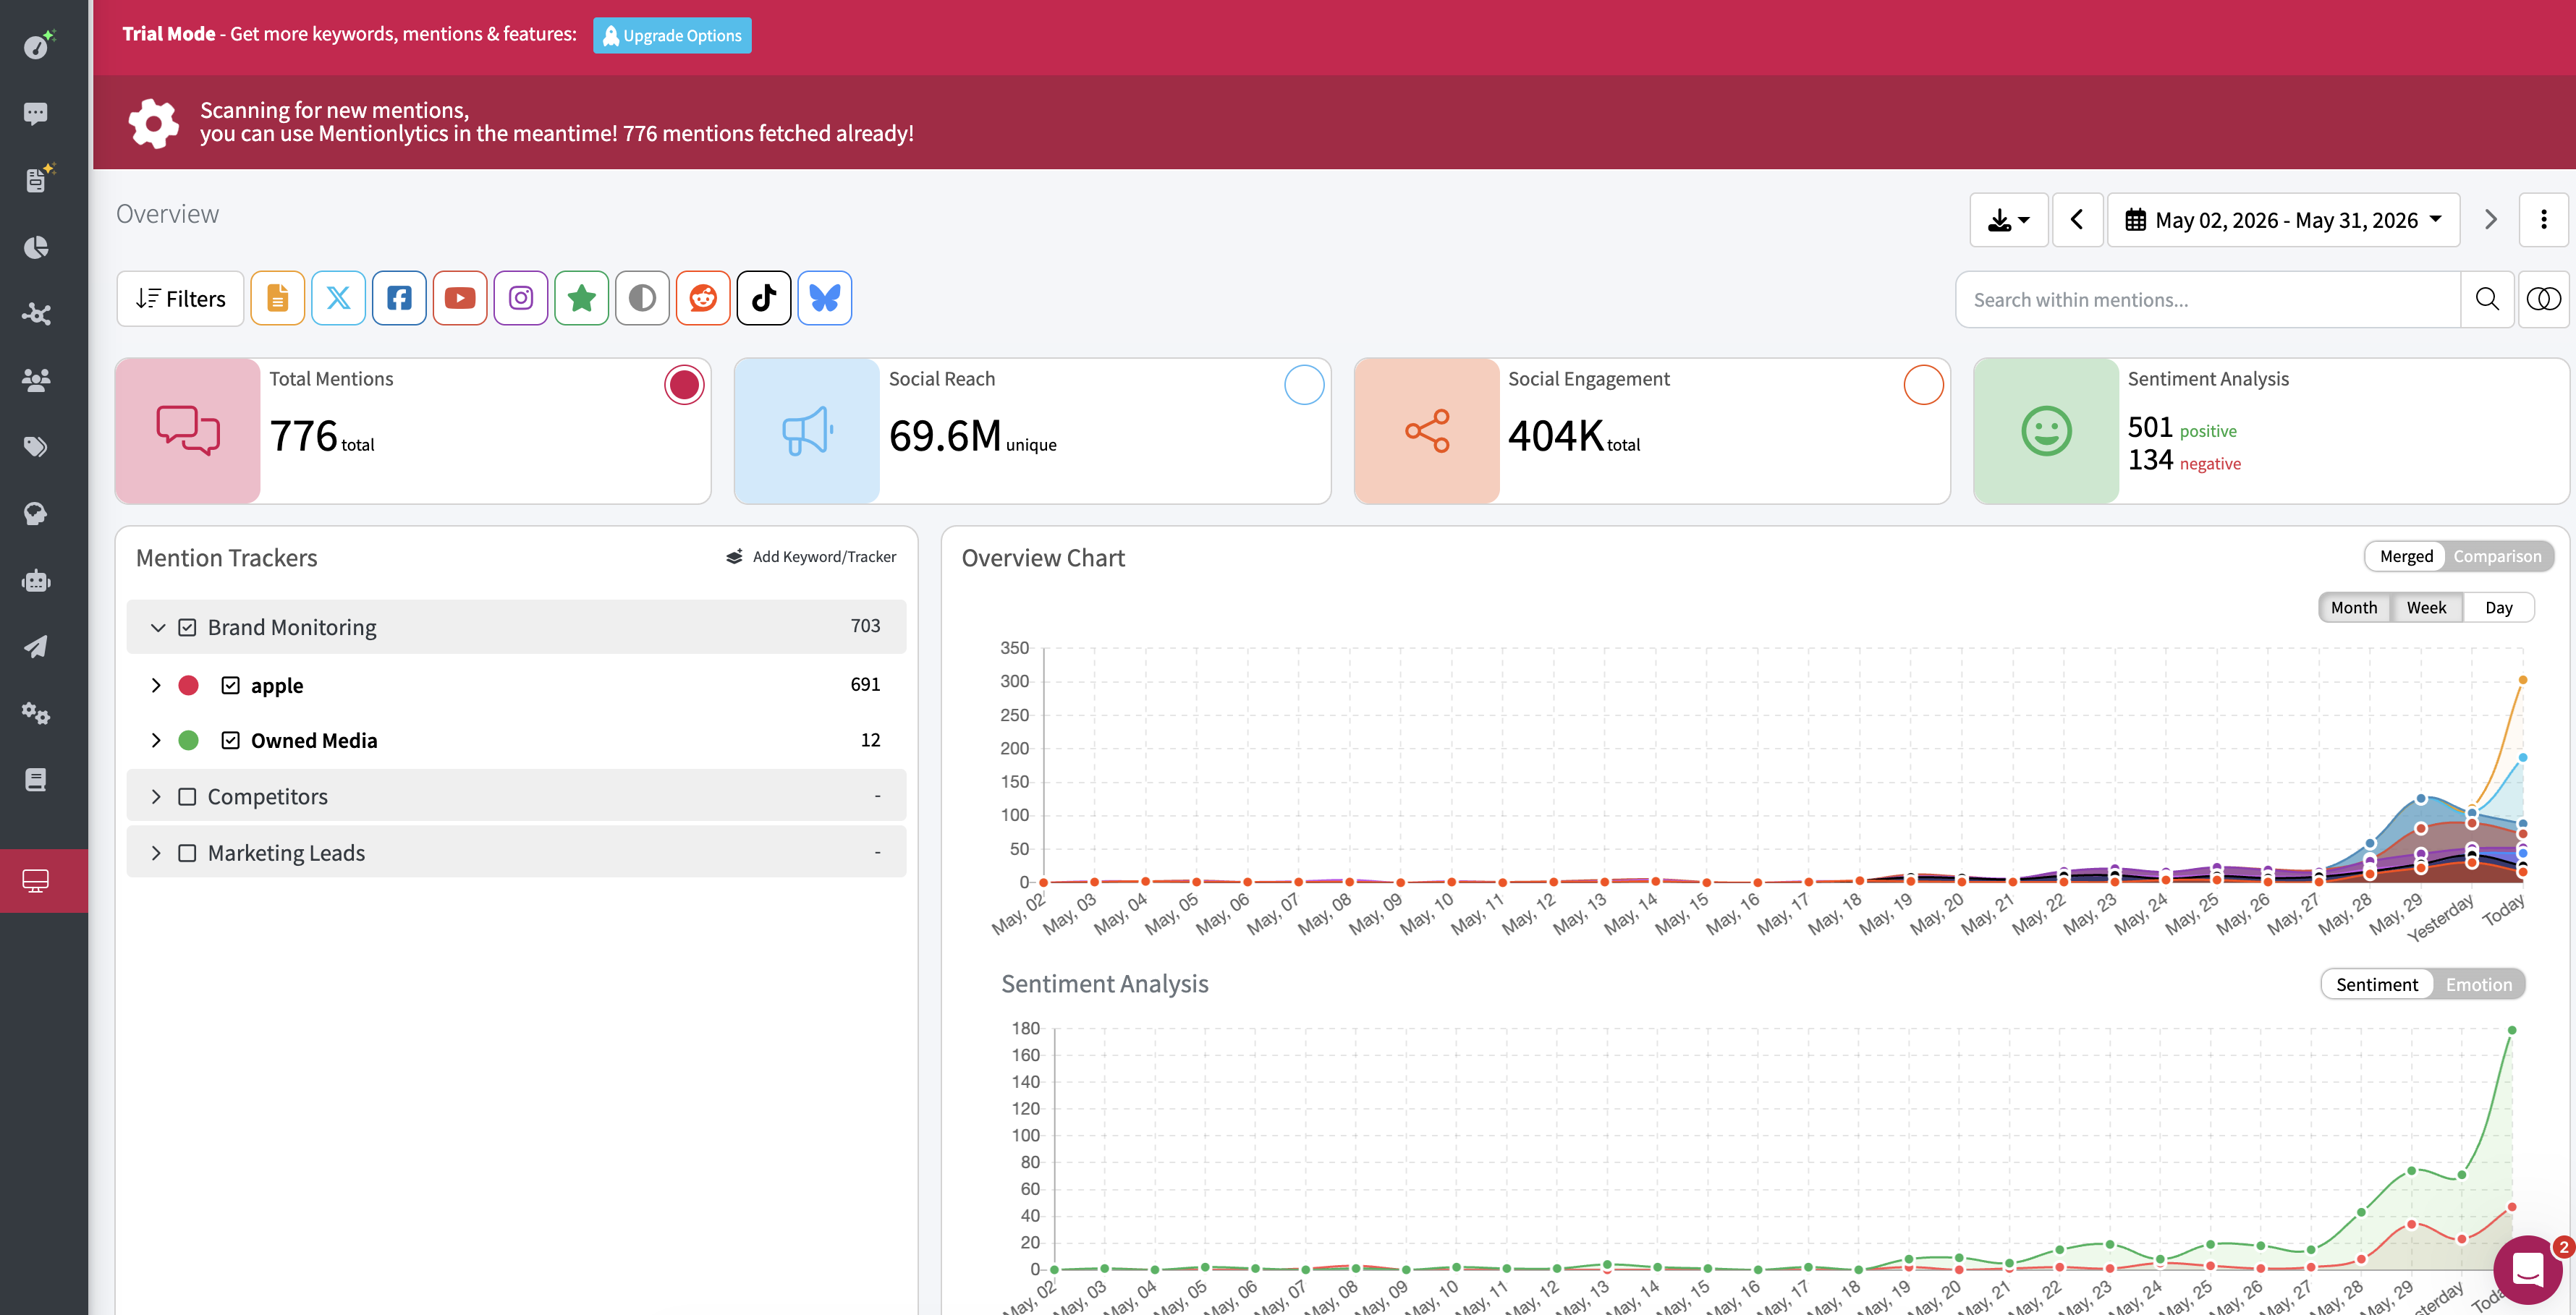Filter by X (Twitter) source icon

point(338,298)
